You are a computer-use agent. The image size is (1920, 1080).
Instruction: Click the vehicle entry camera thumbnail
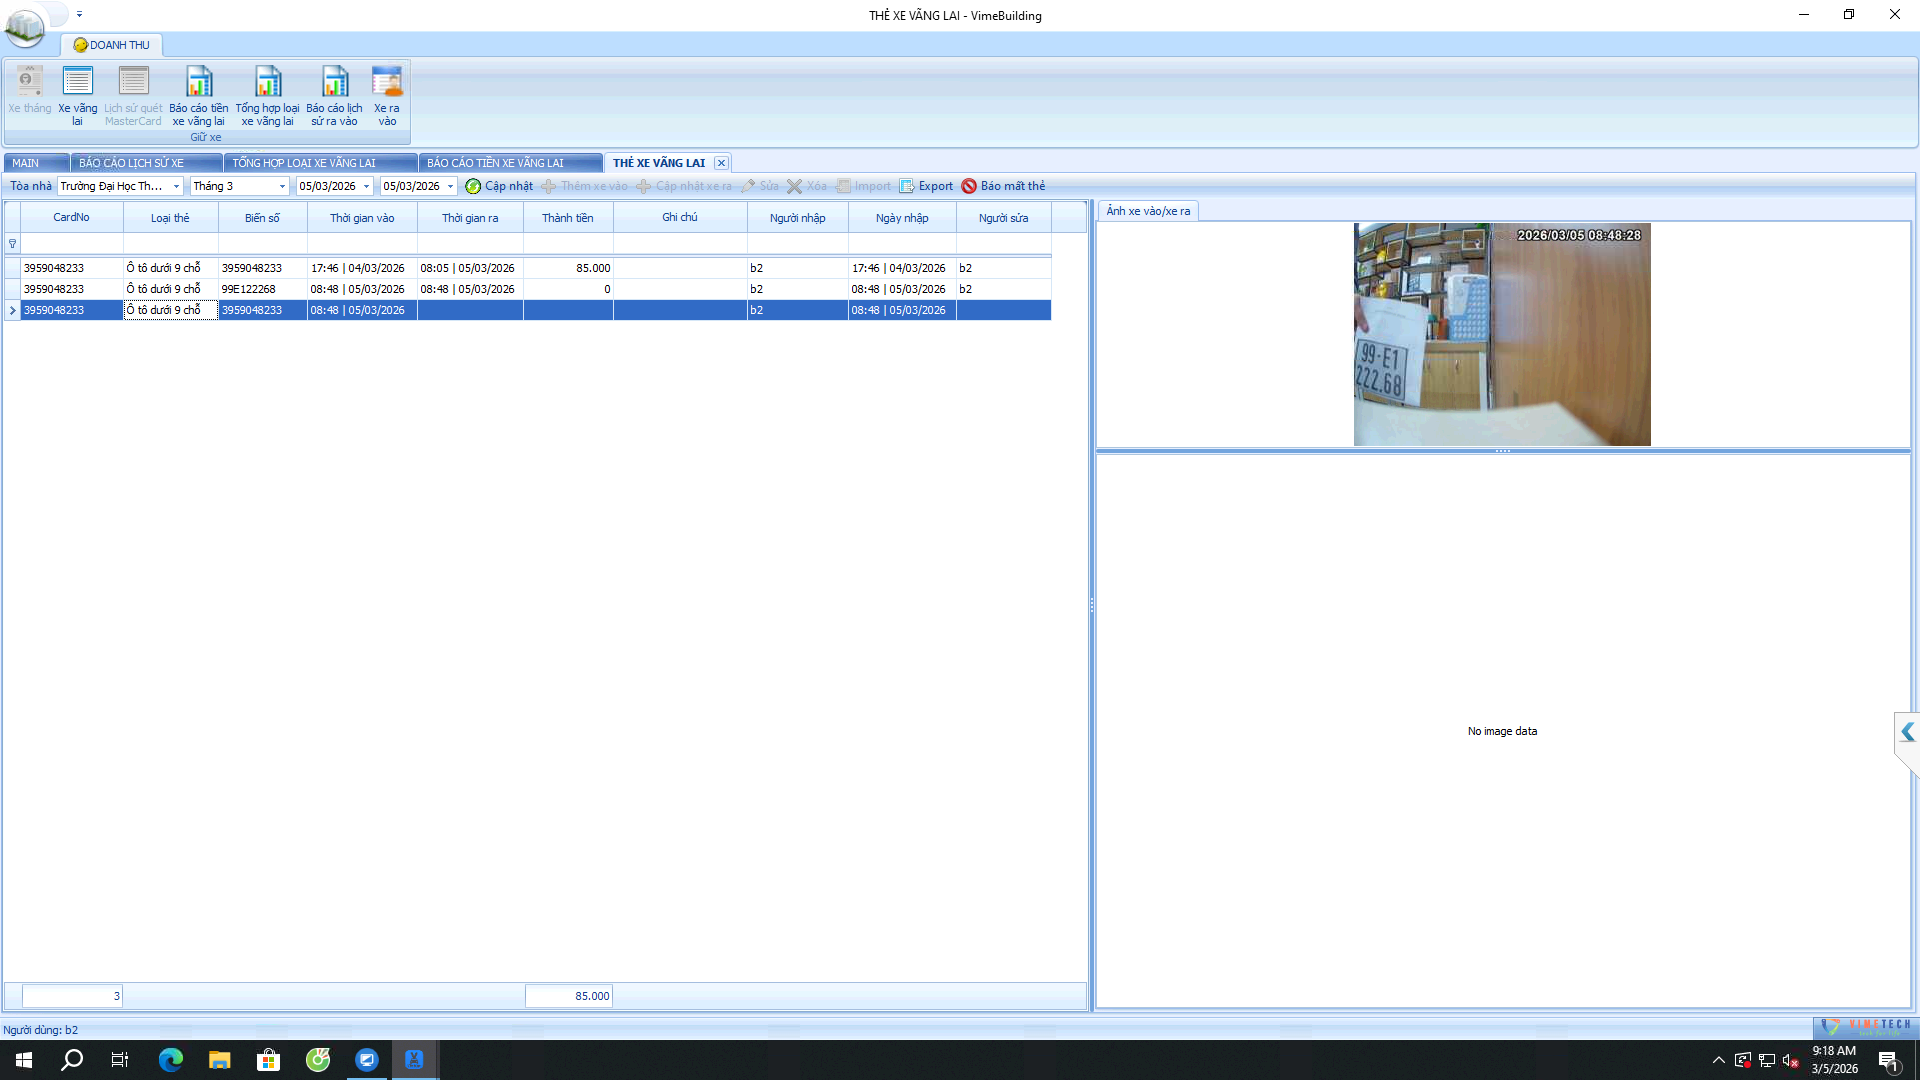pyautogui.click(x=1501, y=334)
